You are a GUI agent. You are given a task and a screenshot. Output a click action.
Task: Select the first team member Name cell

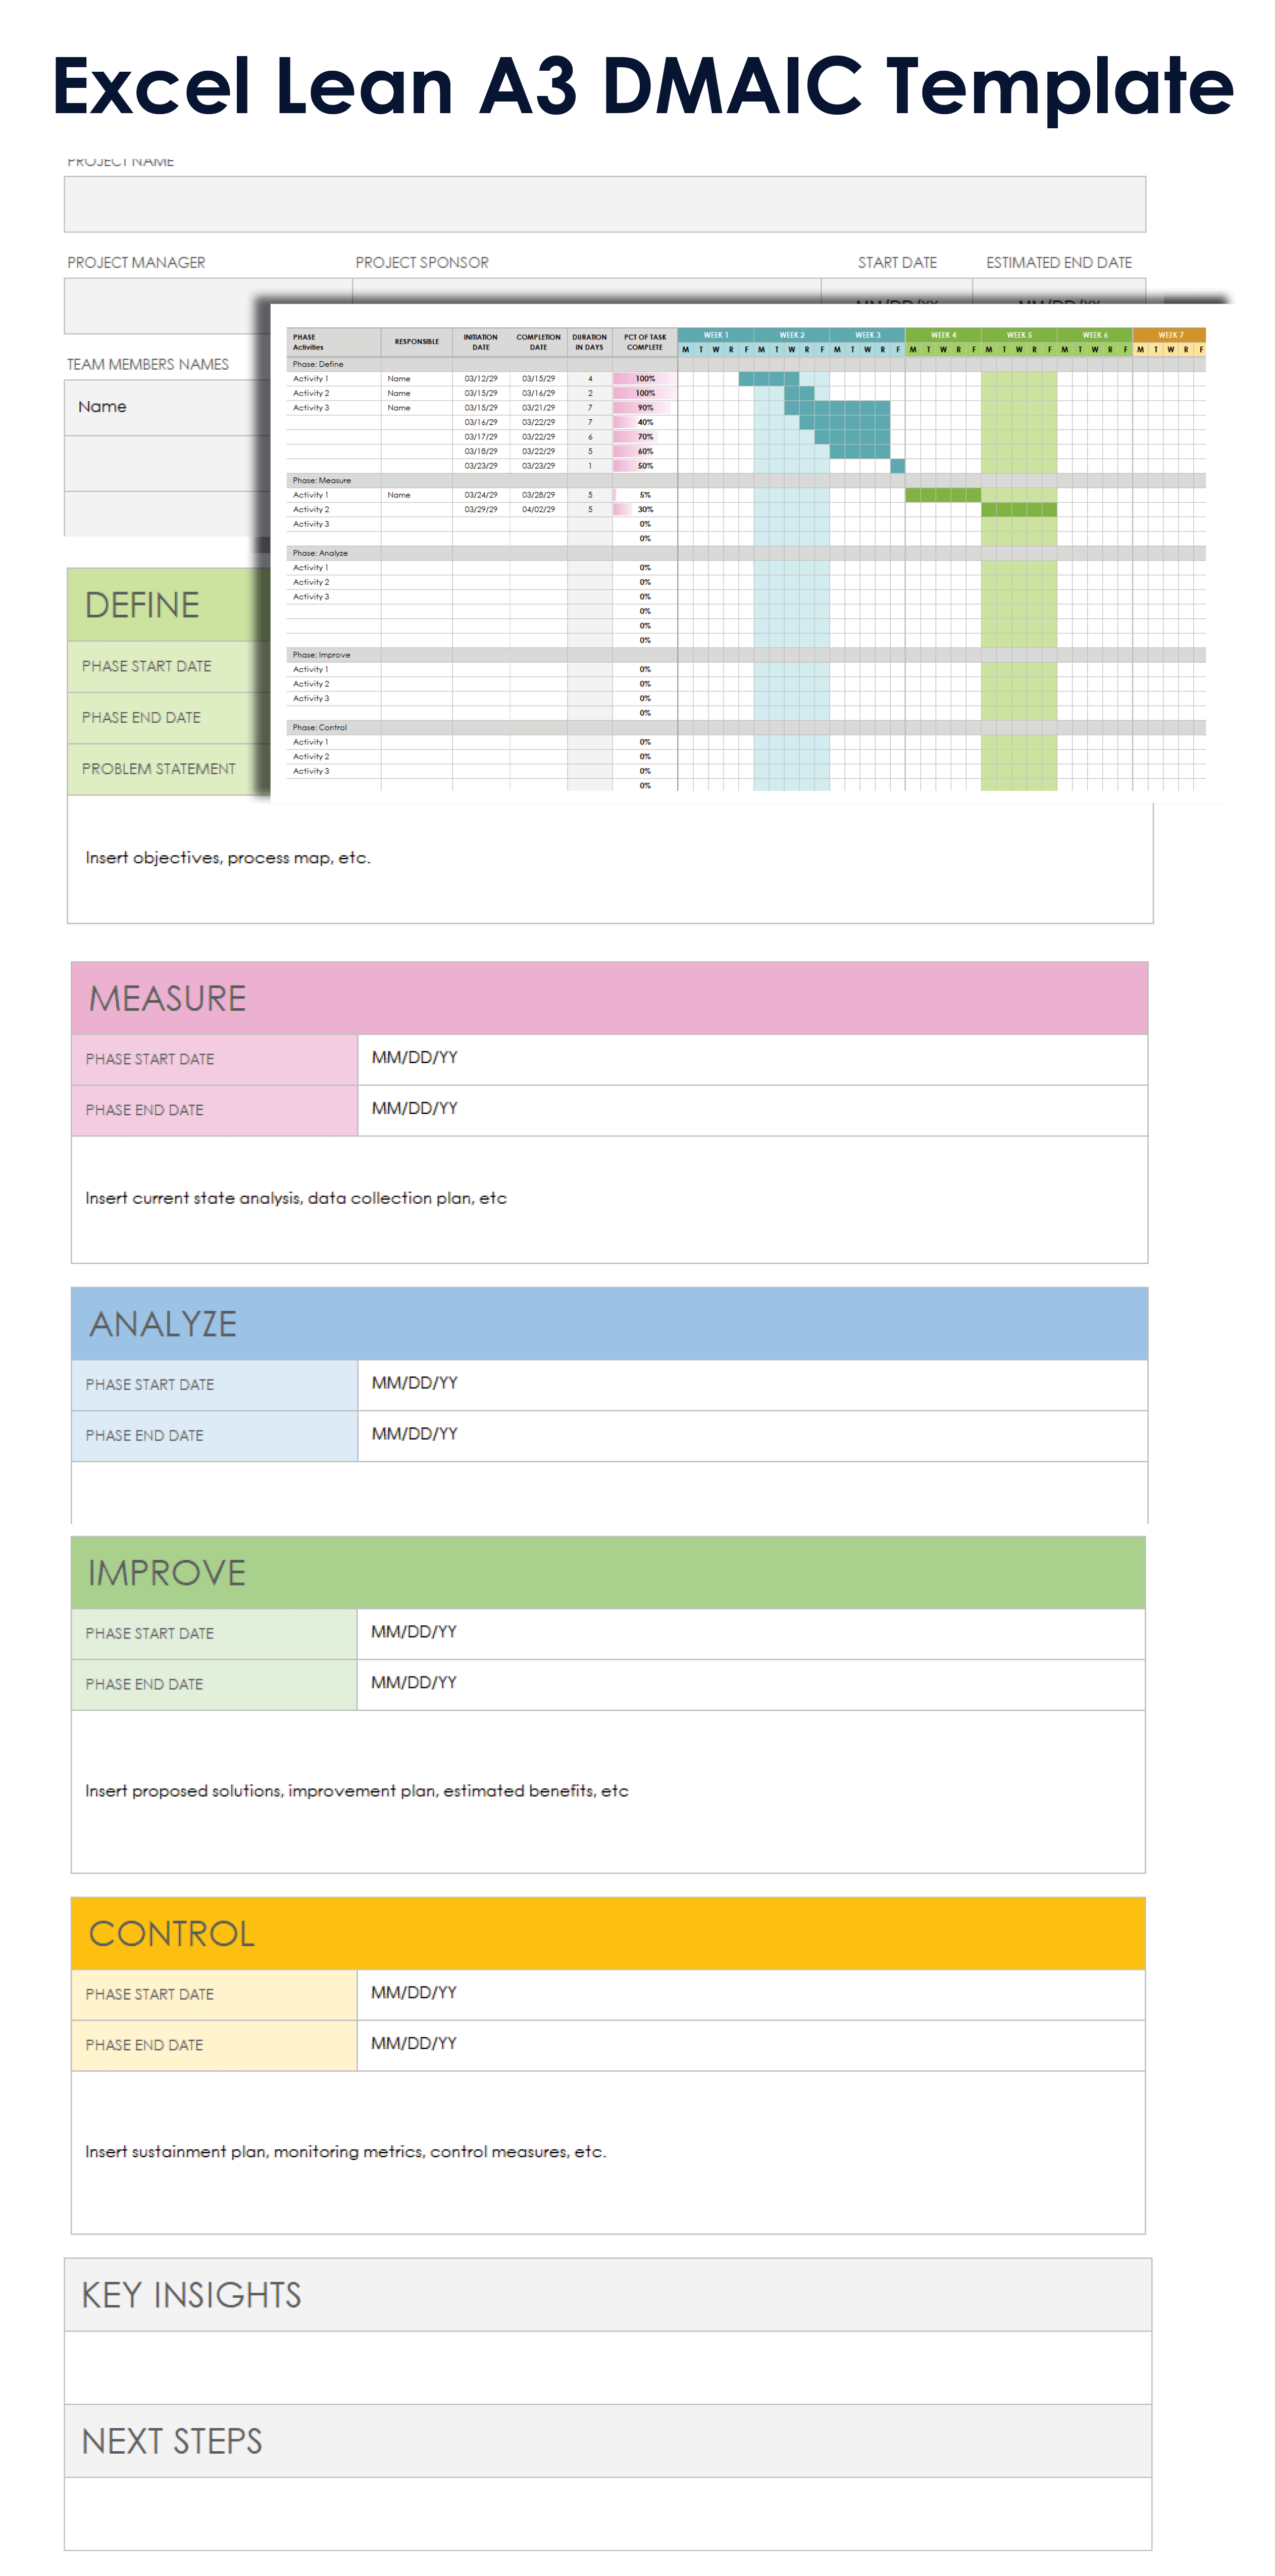[167, 407]
